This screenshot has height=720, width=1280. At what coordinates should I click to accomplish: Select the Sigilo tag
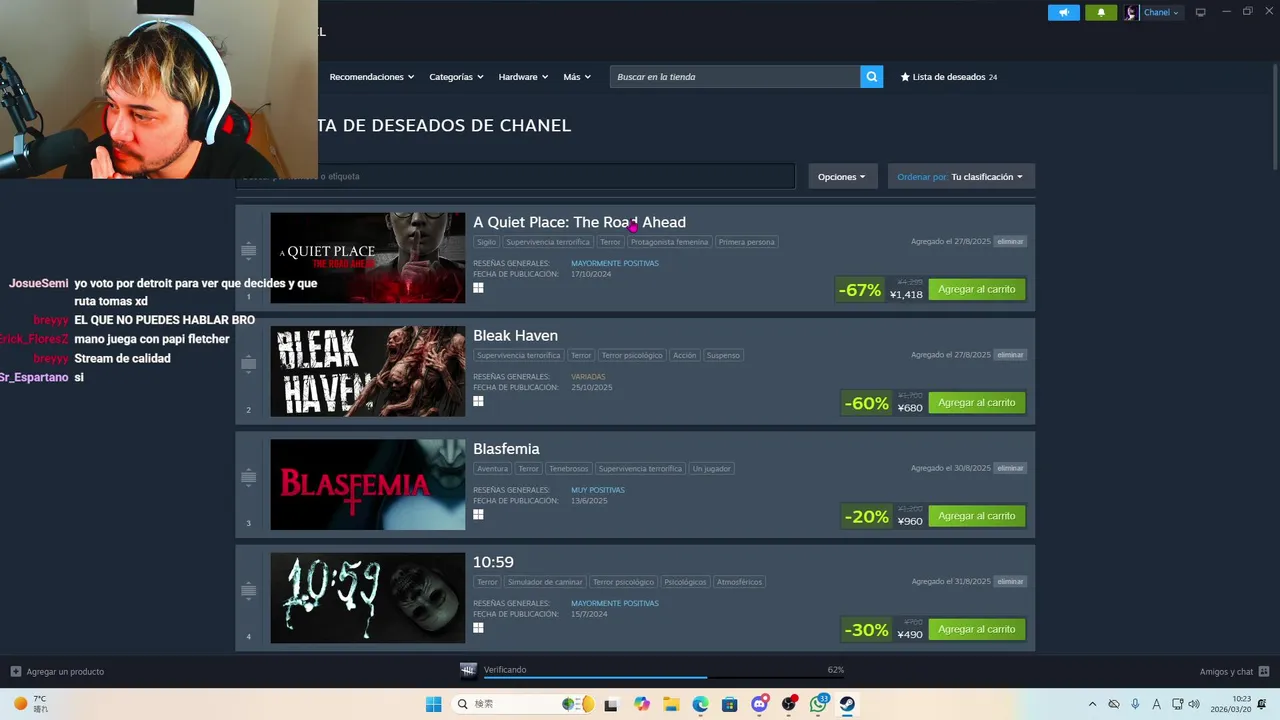click(486, 242)
